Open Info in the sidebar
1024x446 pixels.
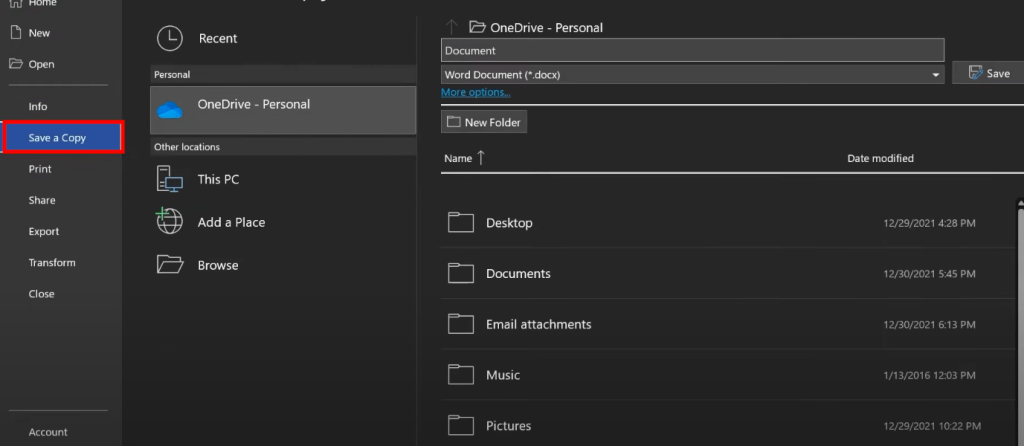pos(38,106)
